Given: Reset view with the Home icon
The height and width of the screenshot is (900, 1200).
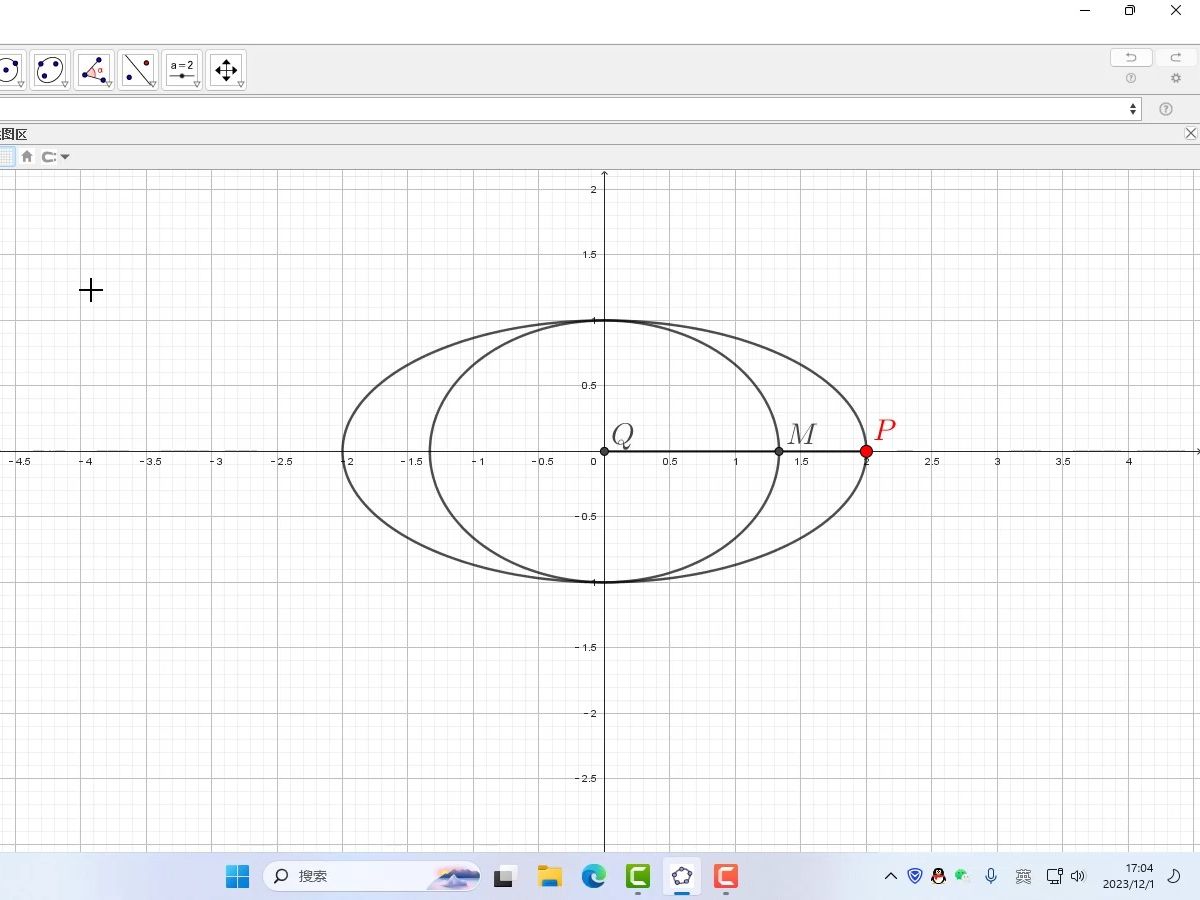Looking at the screenshot, I should click(x=27, y=156).
